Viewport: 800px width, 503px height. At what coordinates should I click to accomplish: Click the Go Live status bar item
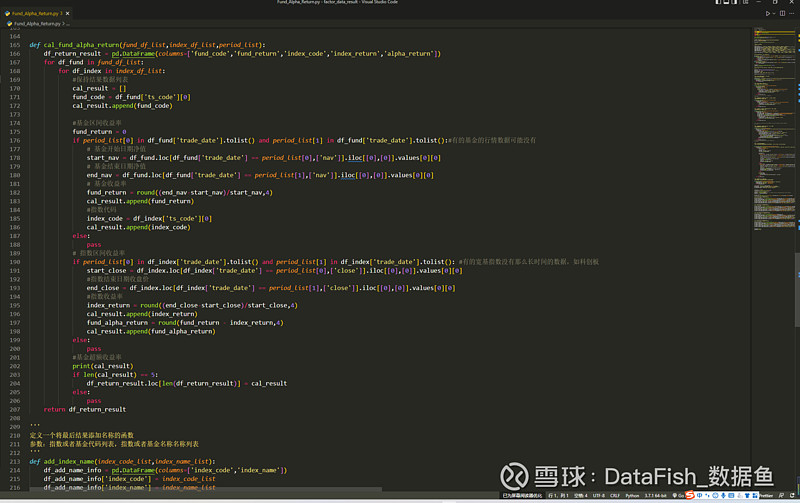(x=678, y=495)
